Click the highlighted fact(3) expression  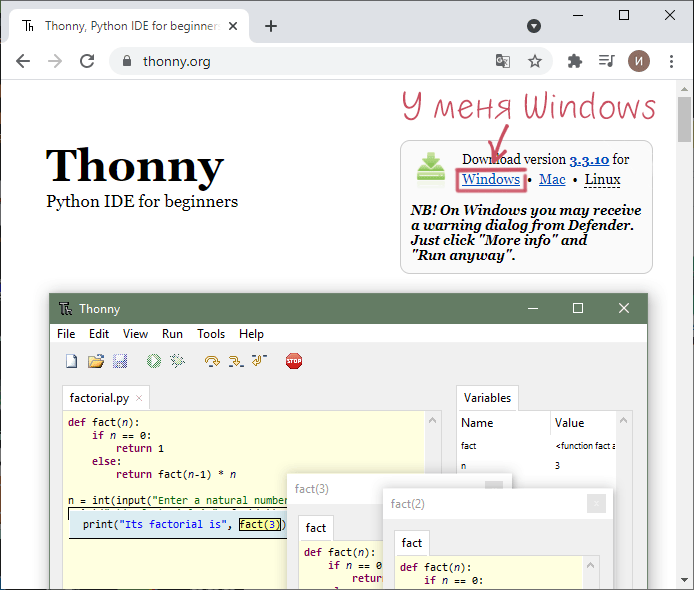(x=260, y=524)
